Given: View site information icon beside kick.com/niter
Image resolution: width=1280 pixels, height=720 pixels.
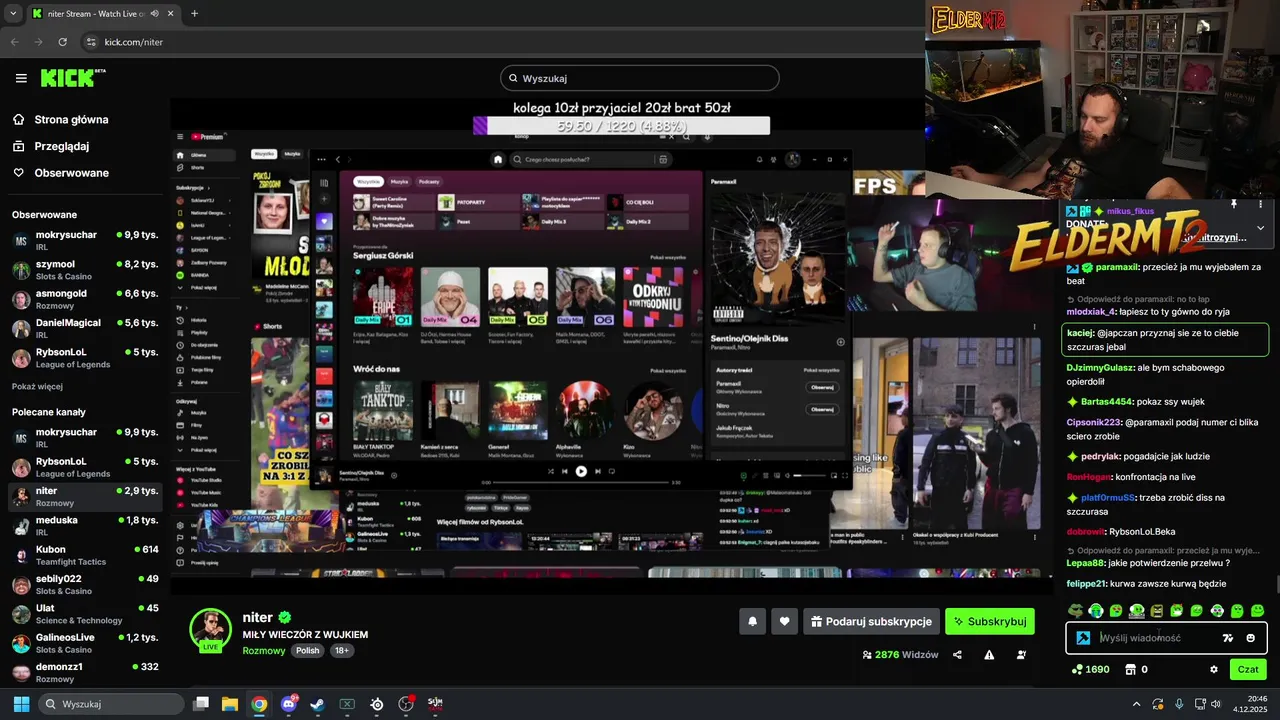Looking at the screenshot, I should pyautogui.click(x=91, y=42).
